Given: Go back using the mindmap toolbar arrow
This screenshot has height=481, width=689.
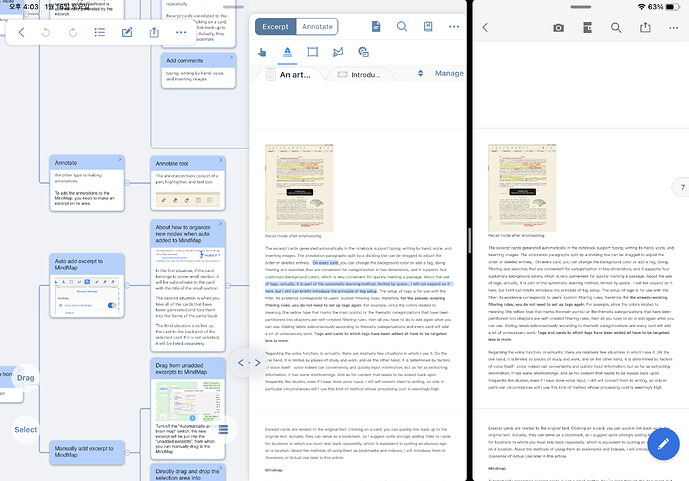Looking at the screenshot, I should pyautogui.click(x=21, y=32).
